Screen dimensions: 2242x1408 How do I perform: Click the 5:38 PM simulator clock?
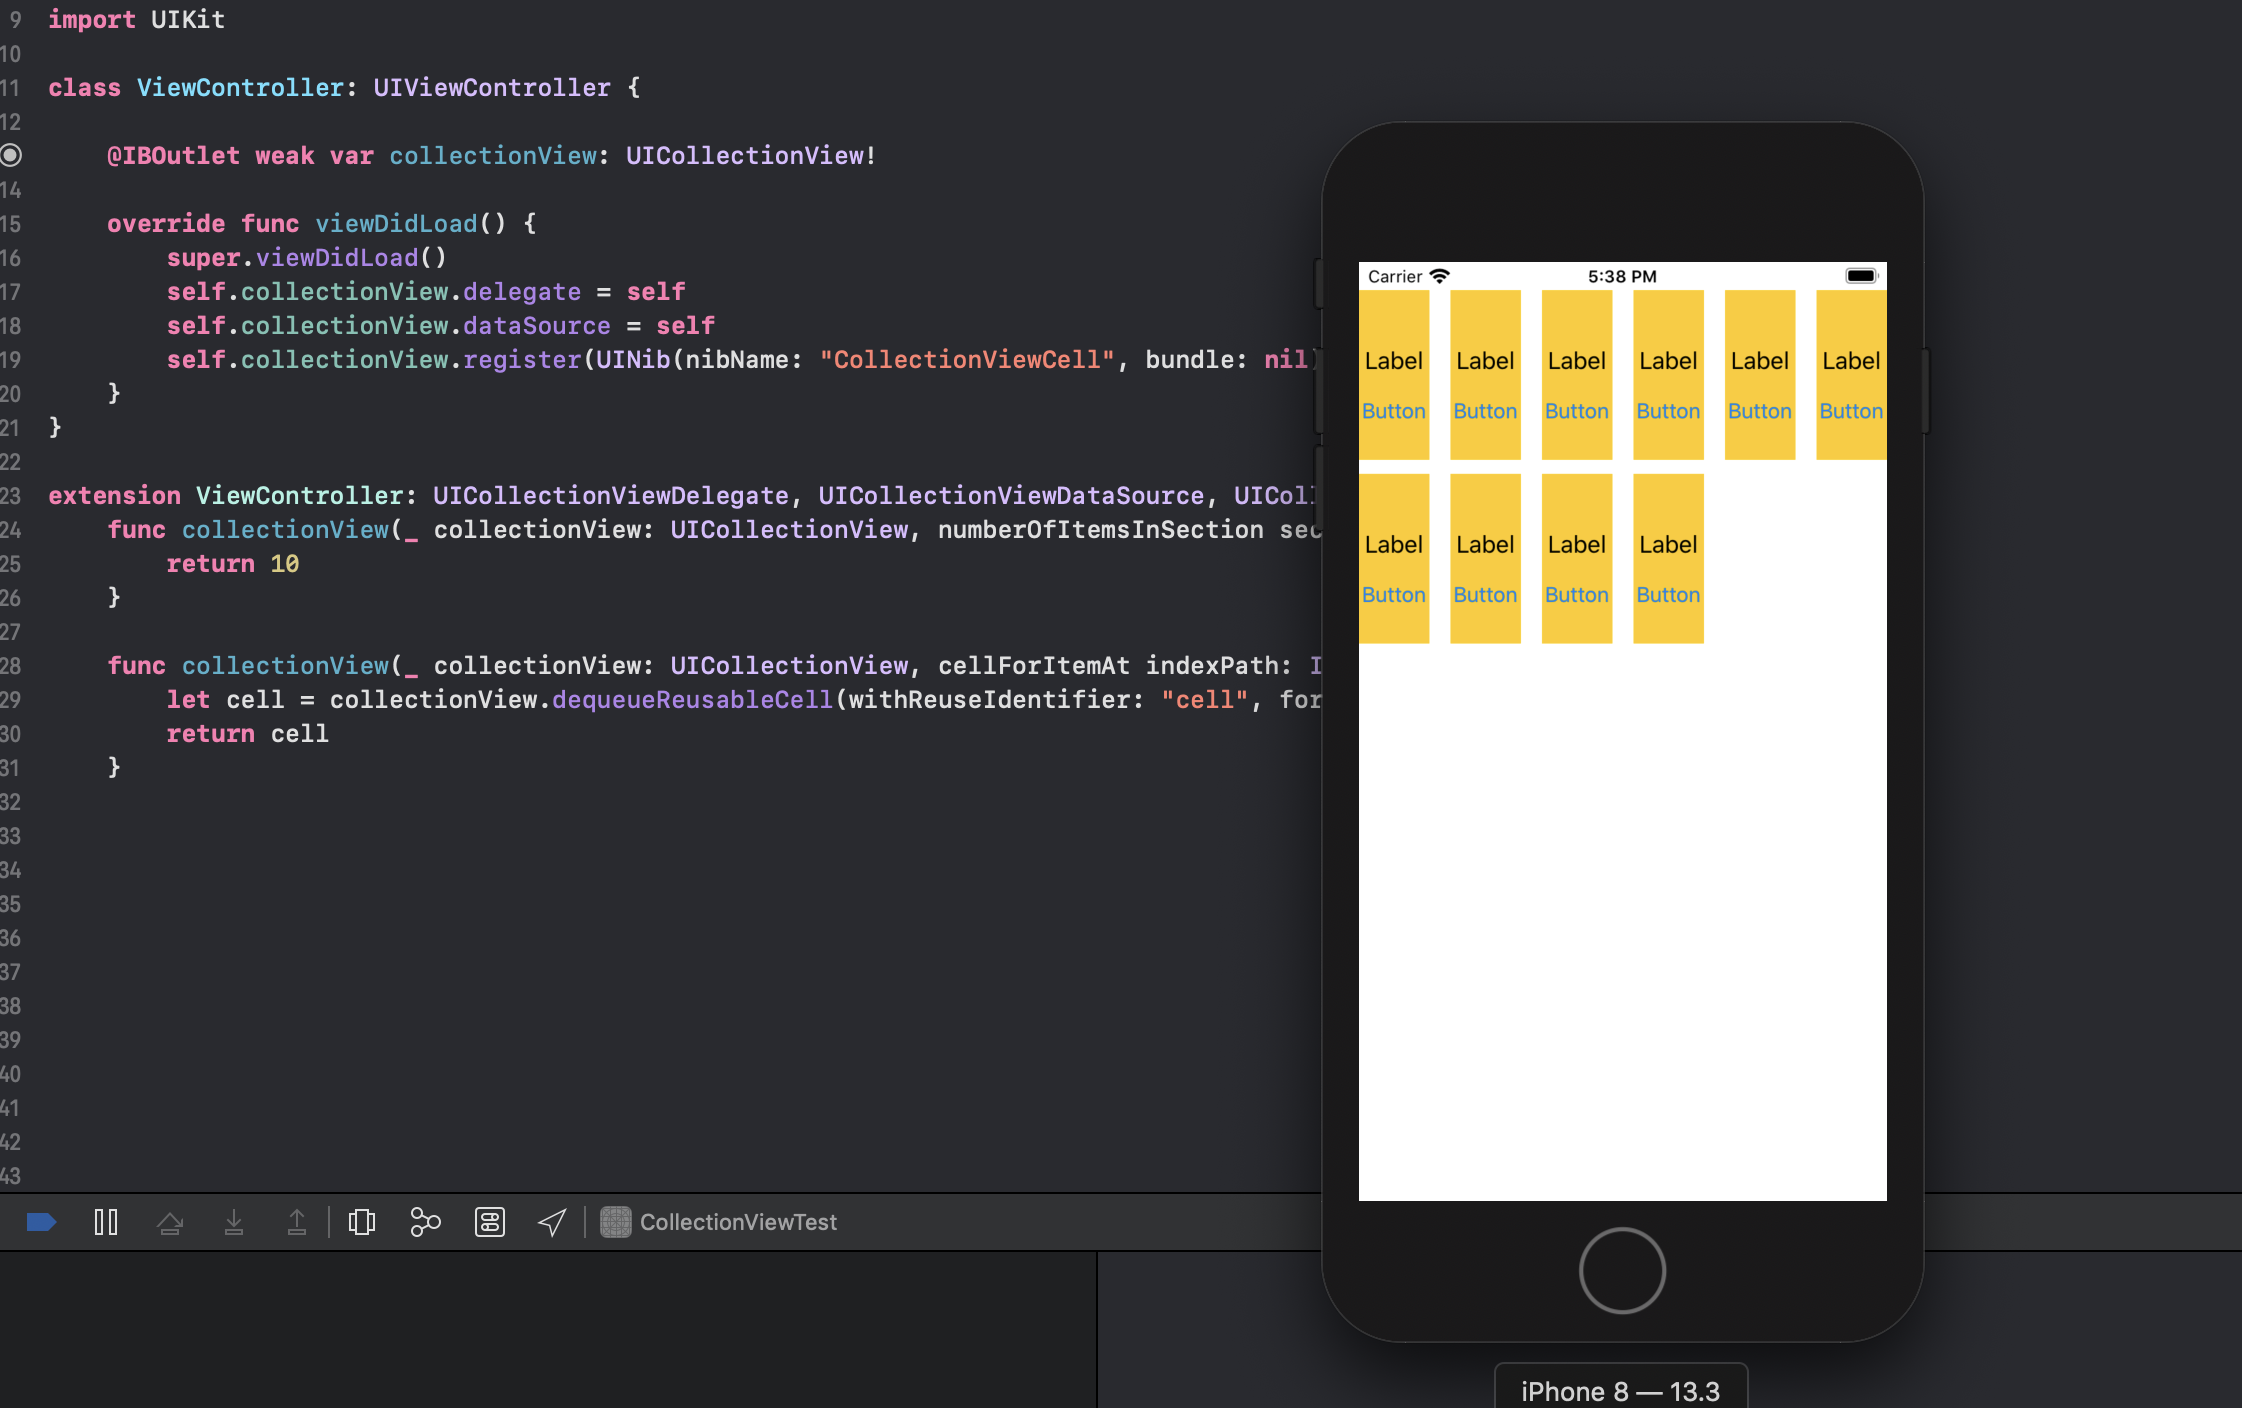tap(1622, 277)
